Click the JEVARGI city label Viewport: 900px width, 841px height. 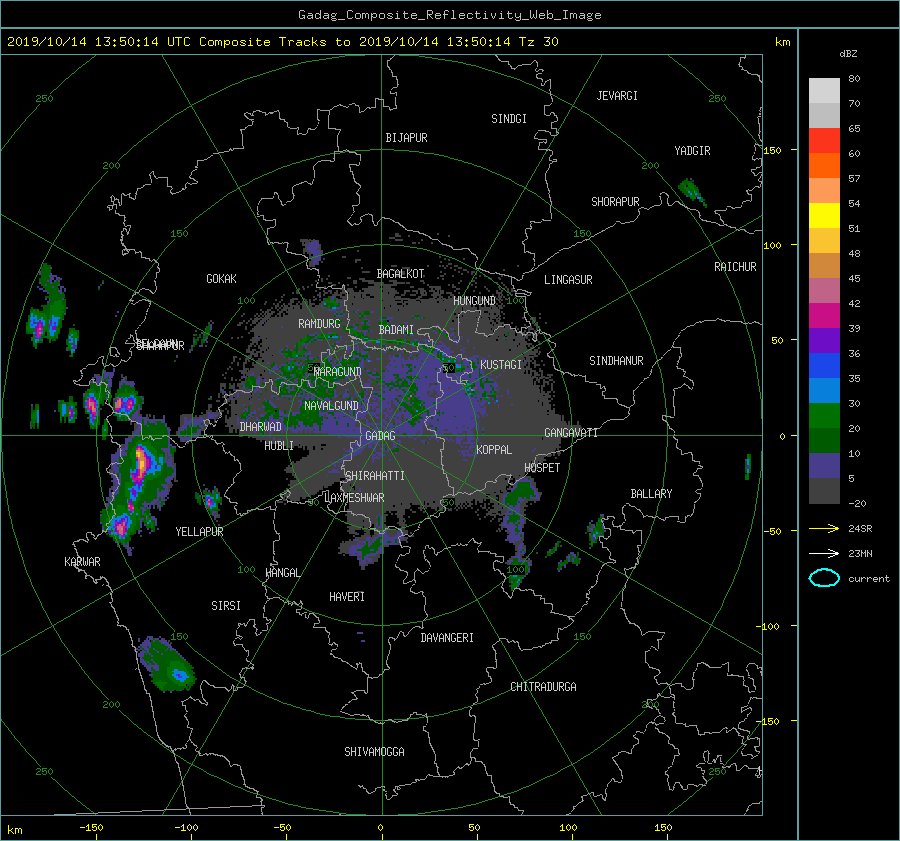pyautogui.click(x=617, y=96)
